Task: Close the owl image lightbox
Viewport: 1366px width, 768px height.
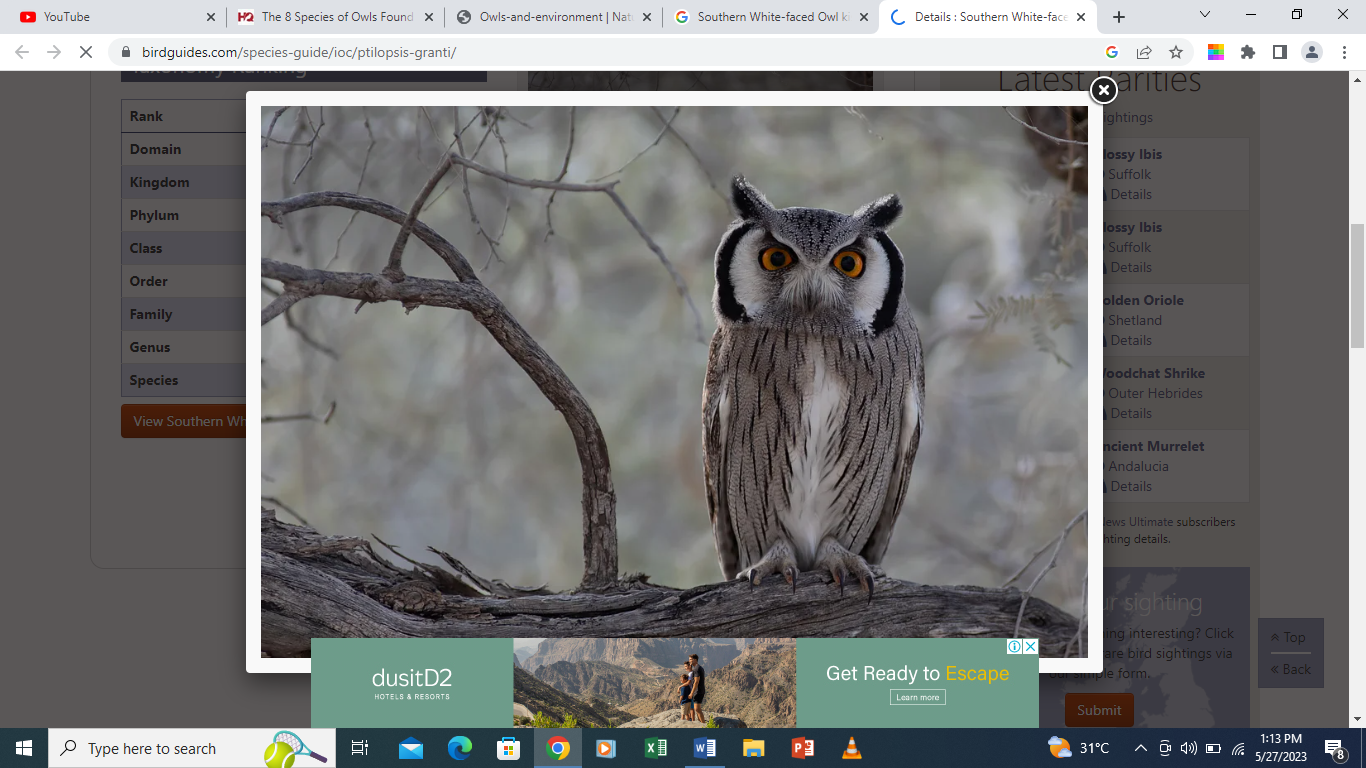Action: [x=1103, y=91]
